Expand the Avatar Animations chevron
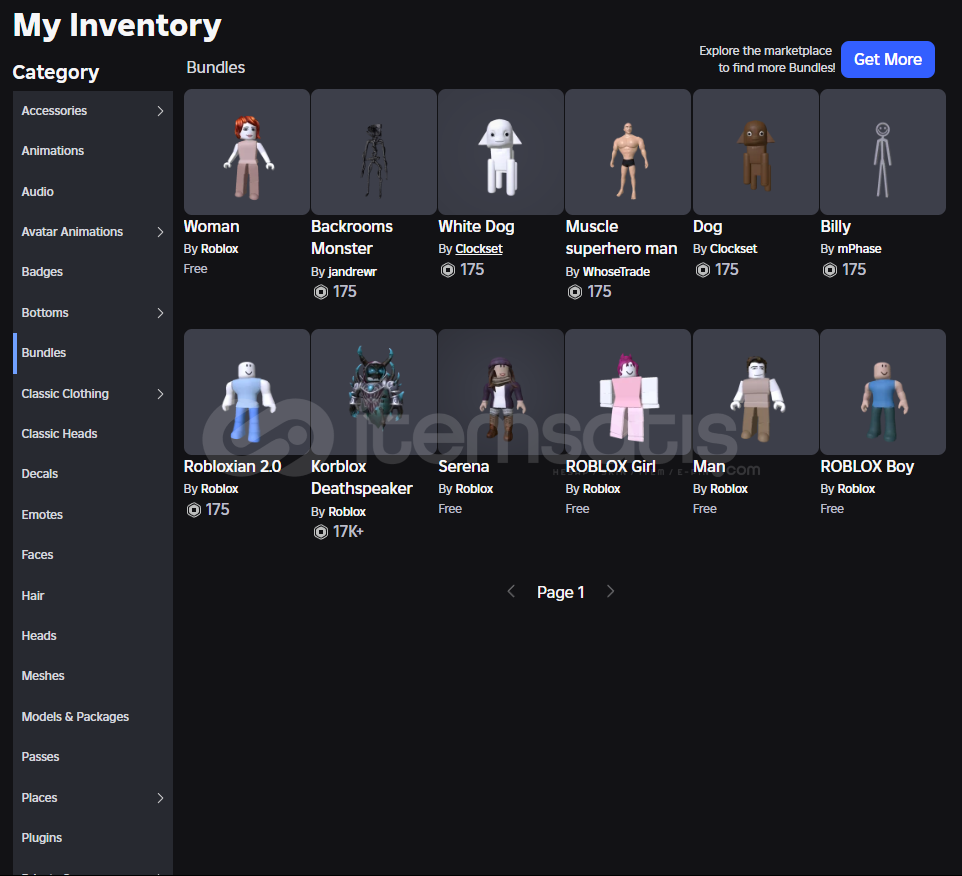 [x=160, y=232]
